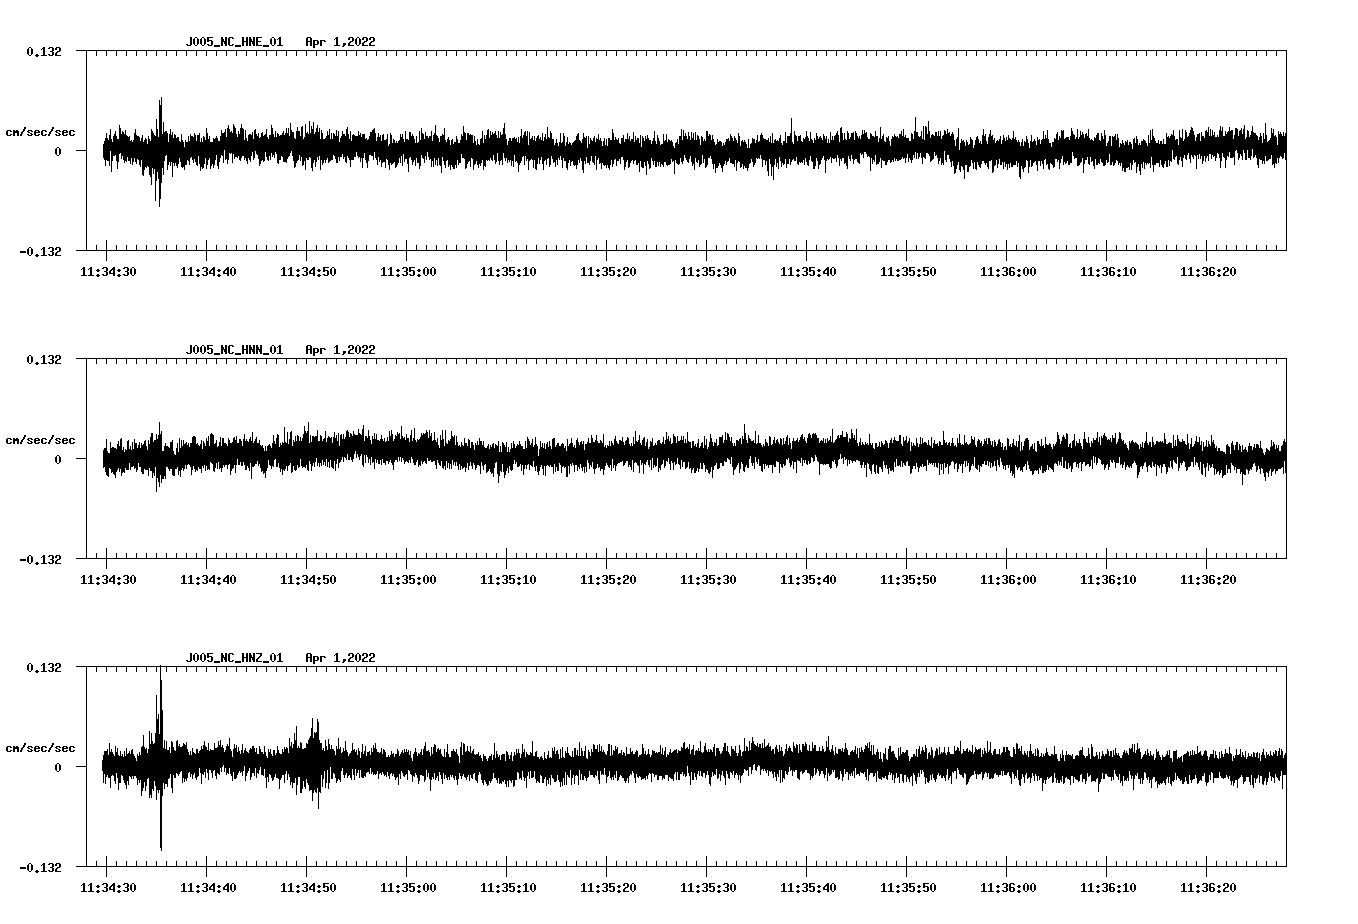Viewport: 1358px width, 924px height.
Task: Click the 11:36:10 time label under HNE plot
Action: (1108, 272)
